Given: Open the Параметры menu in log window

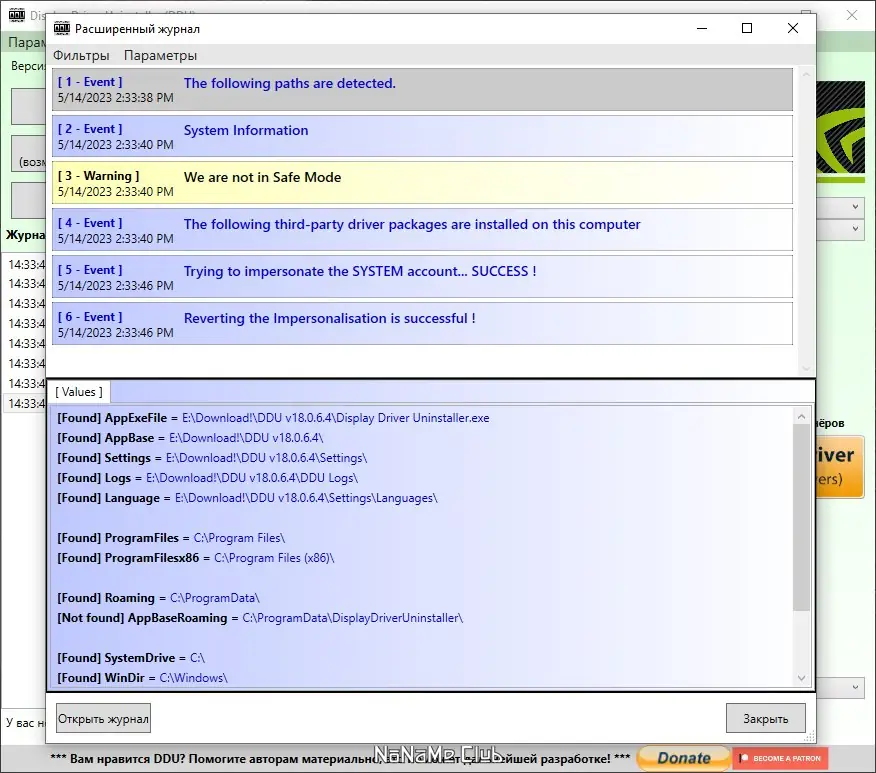Looking at the screenshot, I should pos(160,55).
